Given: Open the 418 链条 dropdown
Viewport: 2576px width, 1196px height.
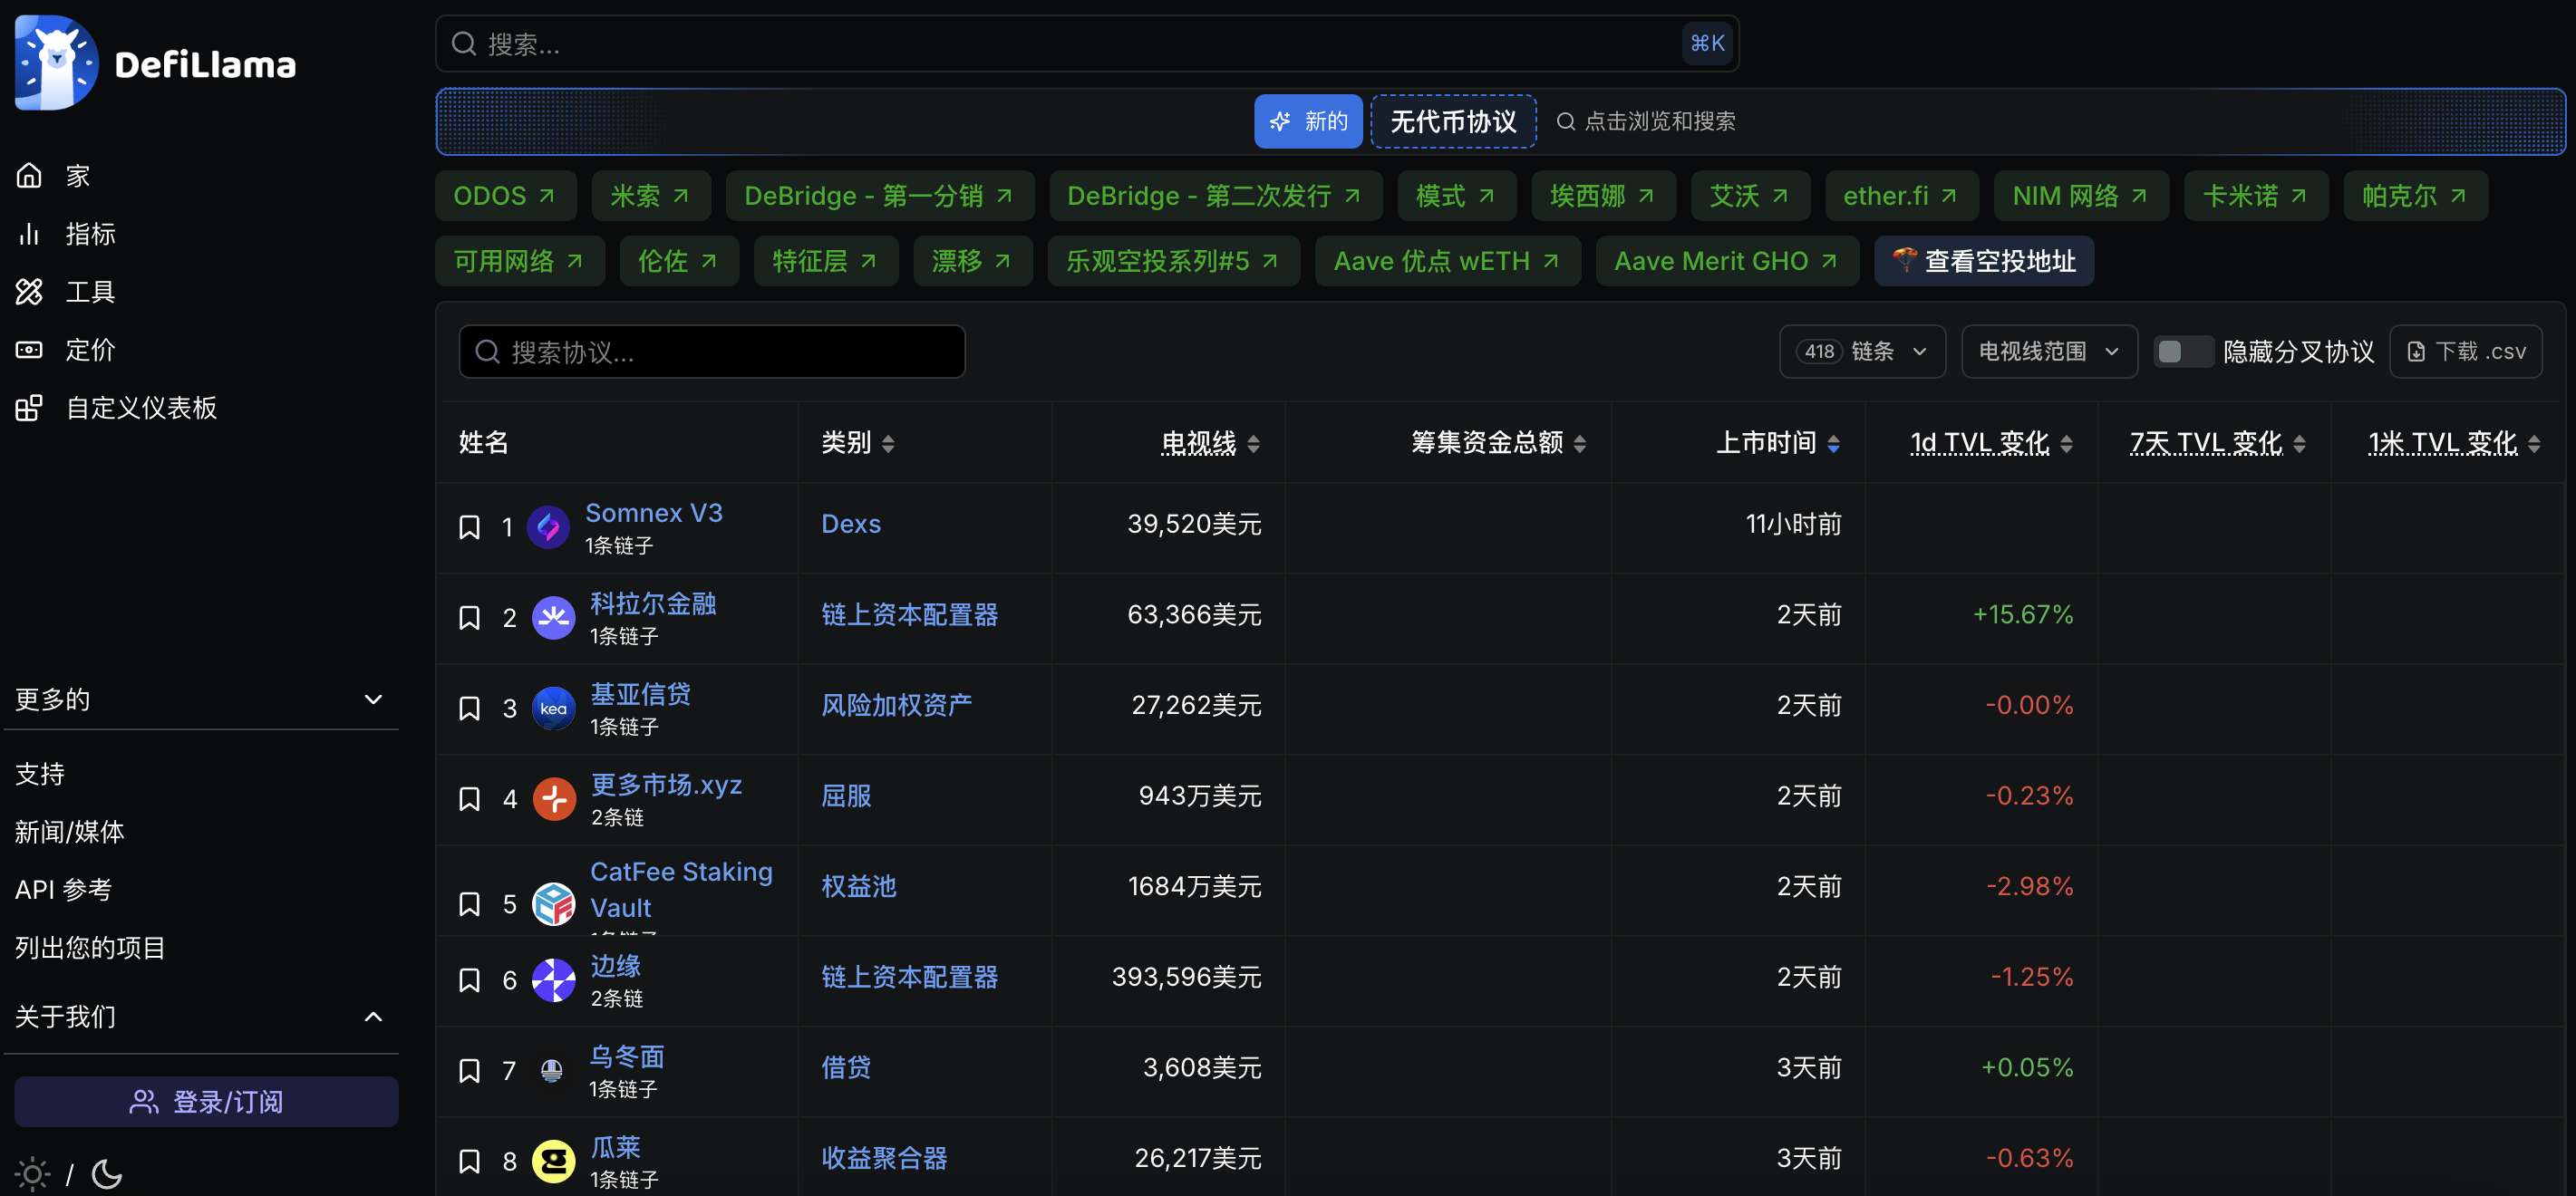Looking at the screenshot, I should point(1861,352).
